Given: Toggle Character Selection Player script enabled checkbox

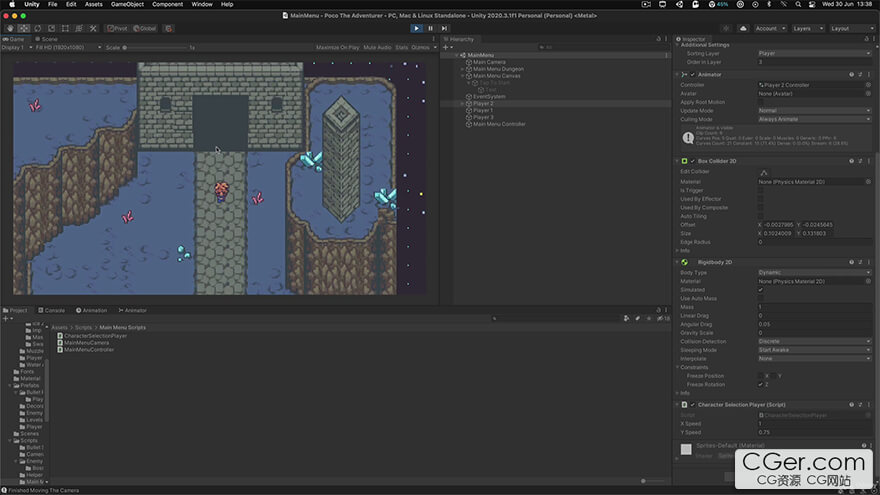Looking at the screenshot, I should [x=693, y=405].
